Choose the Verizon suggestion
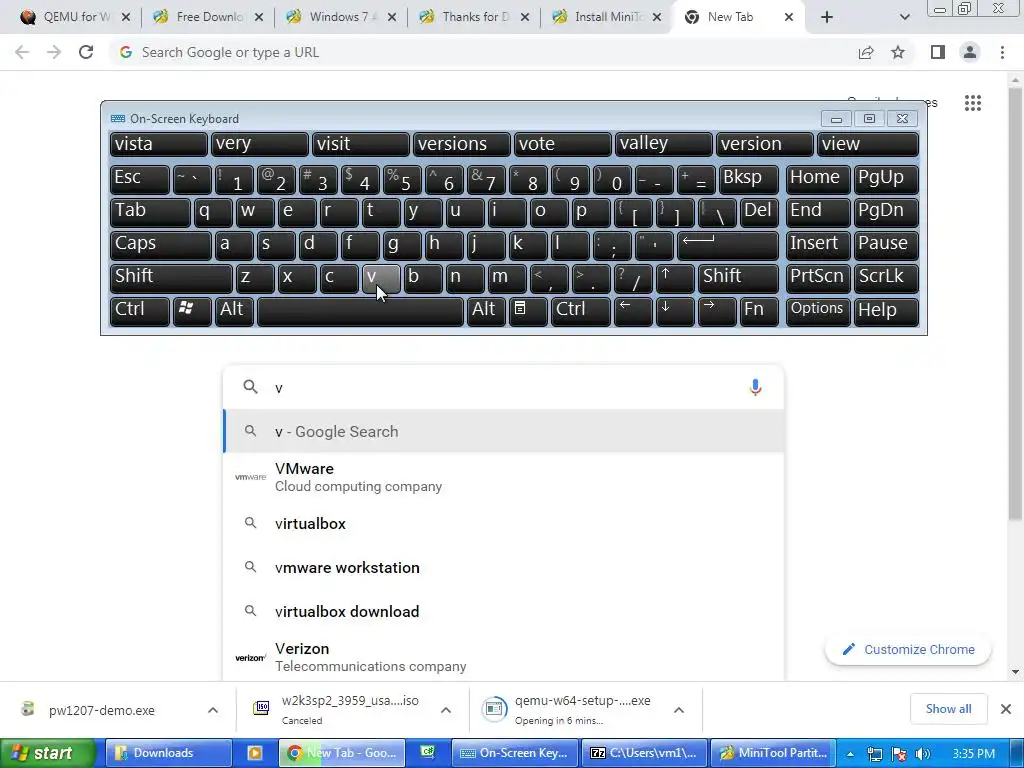The height and width of the screenshot is (768, 1024). pos(504,657)
